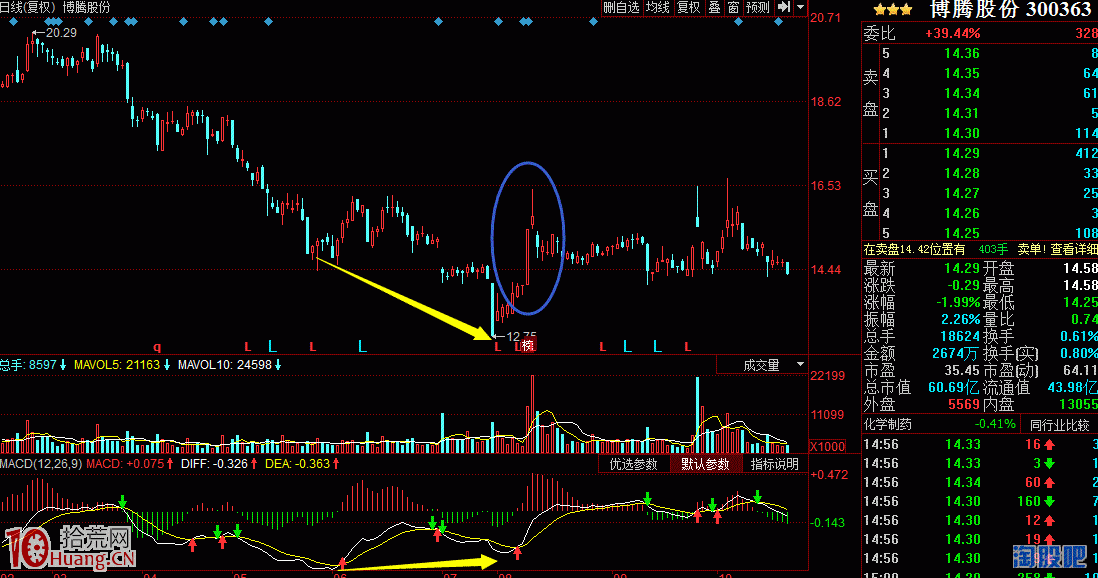Click the 委比 value +39.44%

(x=952, y=34)
